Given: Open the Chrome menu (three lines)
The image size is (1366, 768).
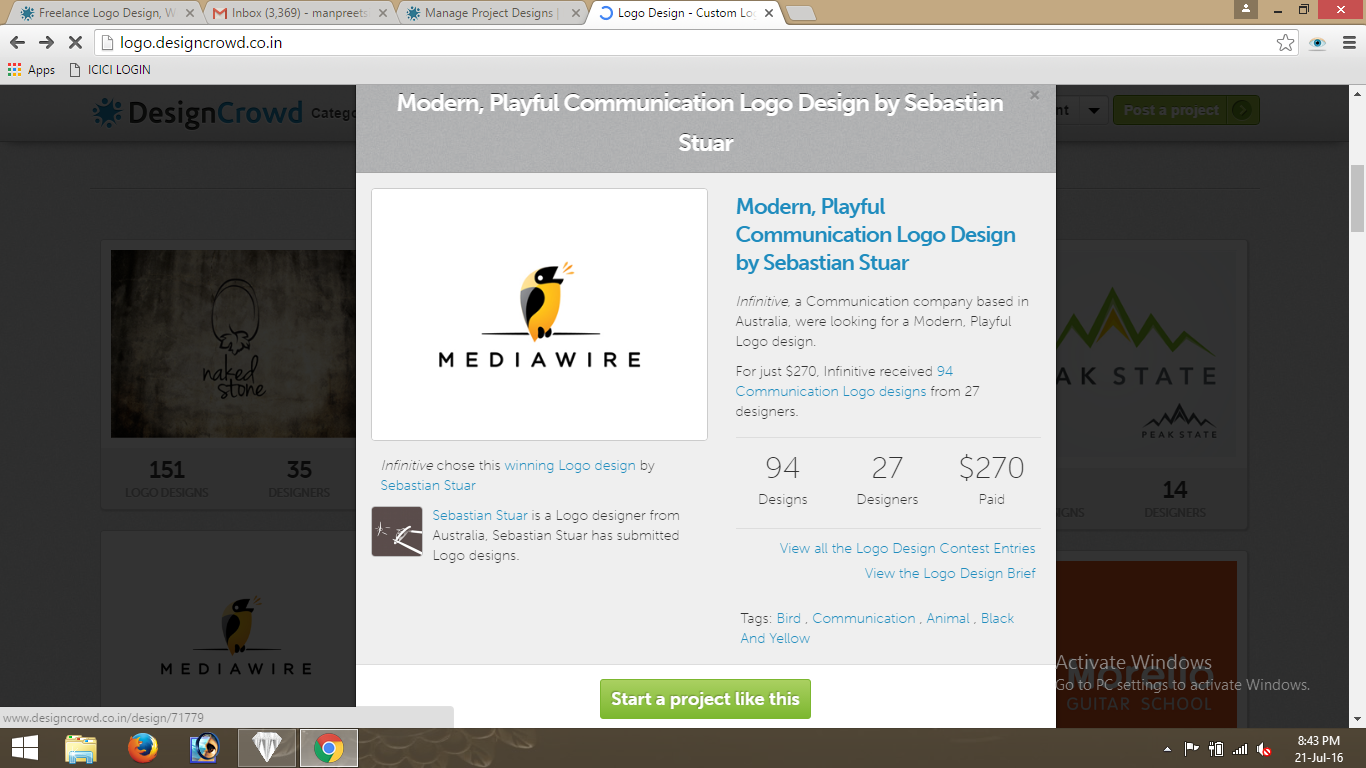Looking at the screenshot, I should 1346,42.
